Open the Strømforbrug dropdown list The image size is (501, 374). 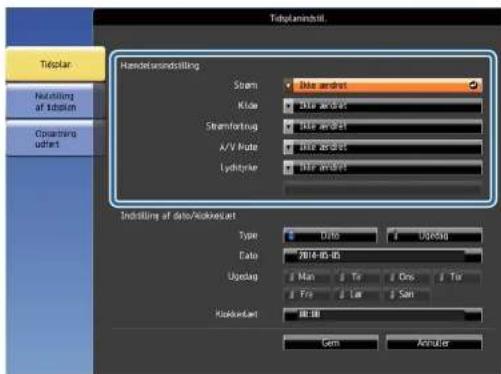coord(382,127)
